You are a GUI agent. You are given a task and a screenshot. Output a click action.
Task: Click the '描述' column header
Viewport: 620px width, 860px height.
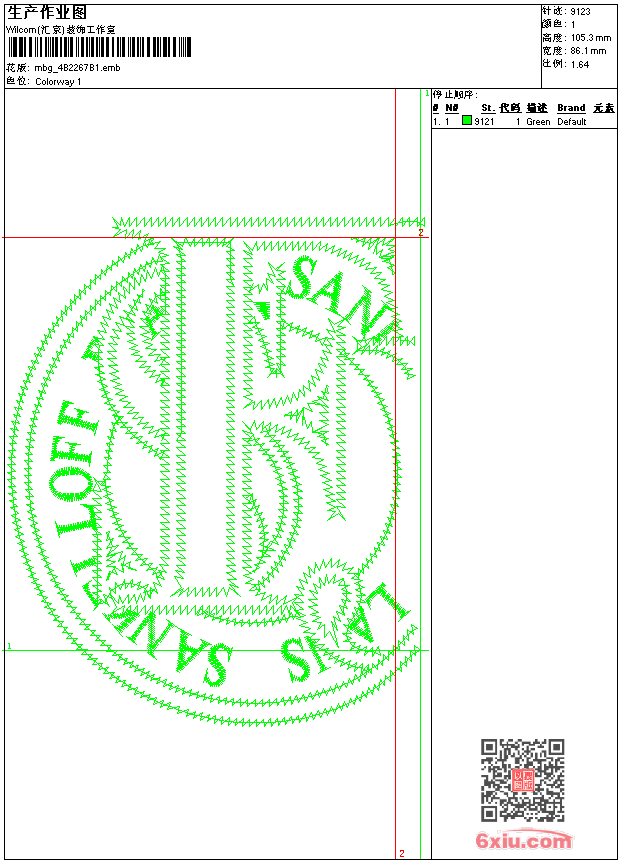pyautogui.click(x=537, y=108)
